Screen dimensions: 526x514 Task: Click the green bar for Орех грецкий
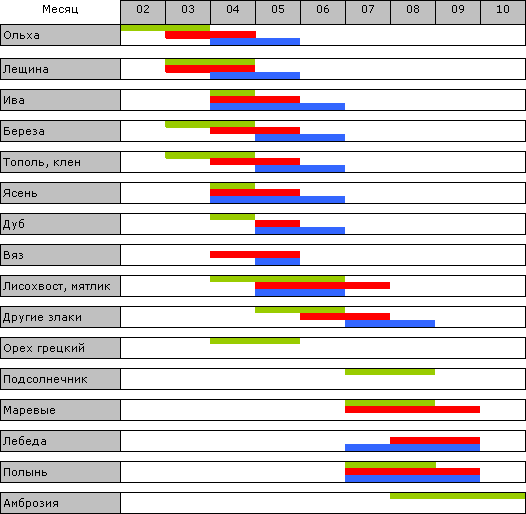tap(255, 341)
